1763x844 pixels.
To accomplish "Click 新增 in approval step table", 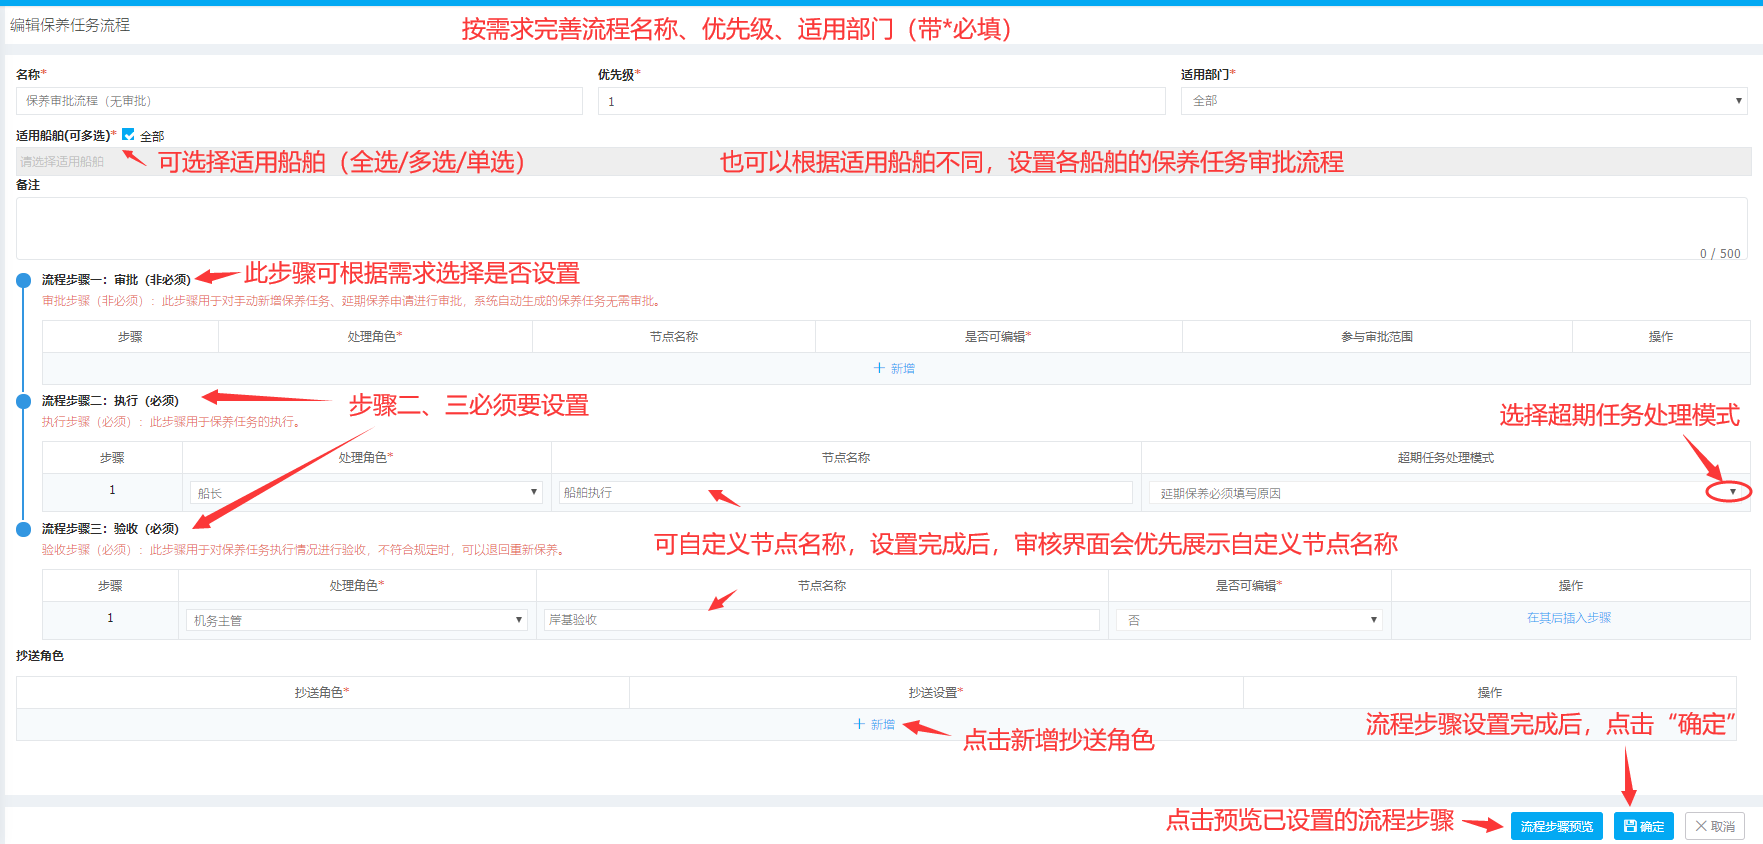I will tap(894, 368).
